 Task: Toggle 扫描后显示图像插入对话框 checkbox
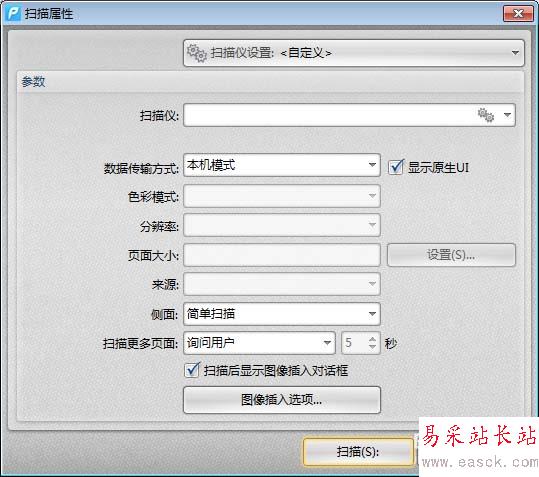[x=192, y=370]
